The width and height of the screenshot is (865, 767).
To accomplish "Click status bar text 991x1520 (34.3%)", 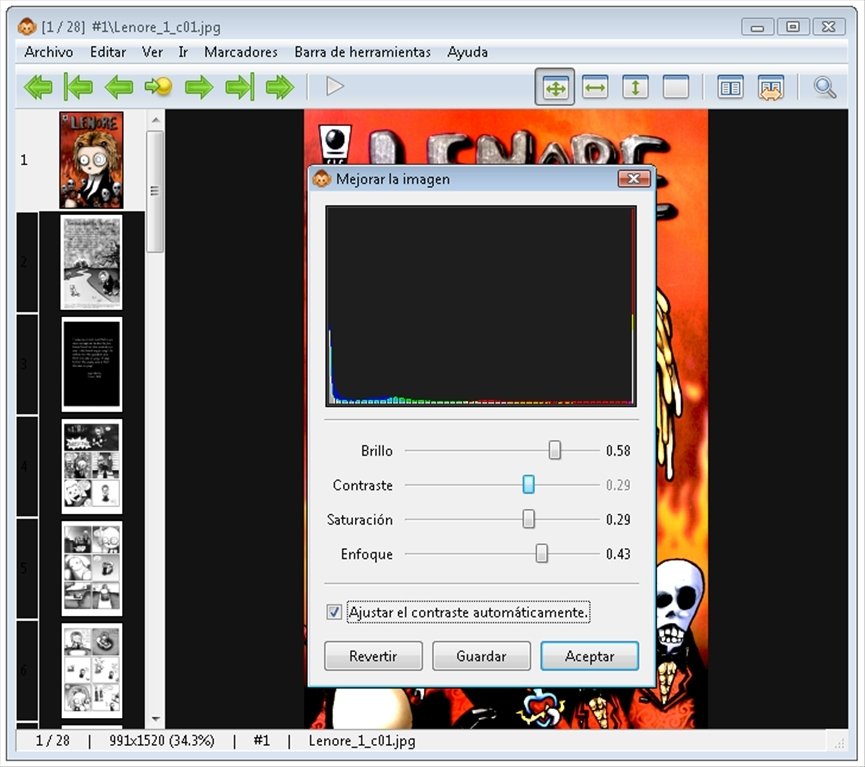I will [162, 741].
